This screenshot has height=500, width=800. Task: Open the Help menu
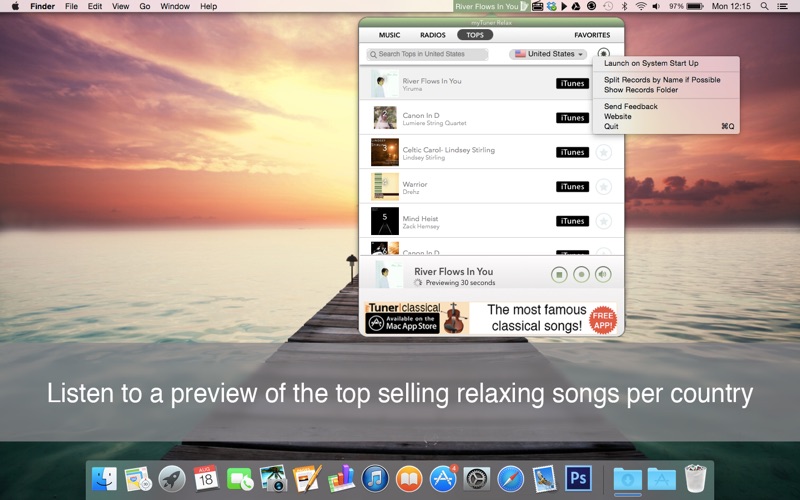(x=208, y=6)
